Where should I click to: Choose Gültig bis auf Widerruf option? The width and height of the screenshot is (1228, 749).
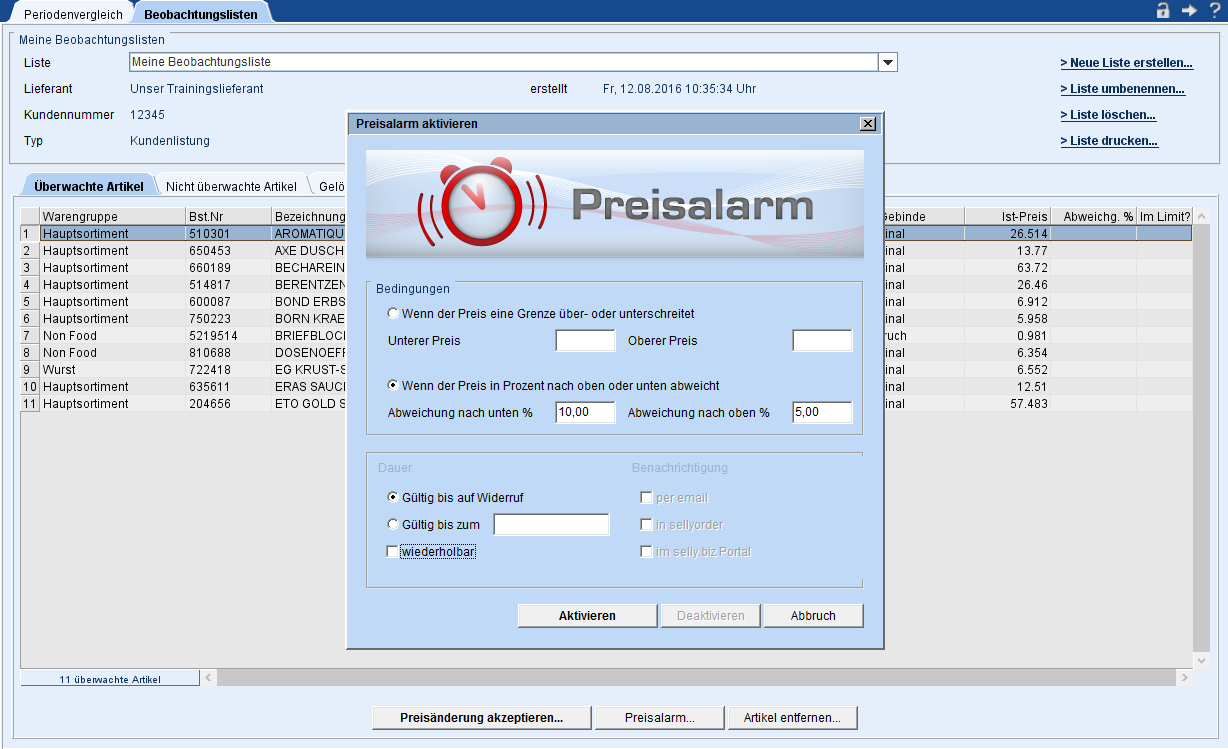[393, 497]
